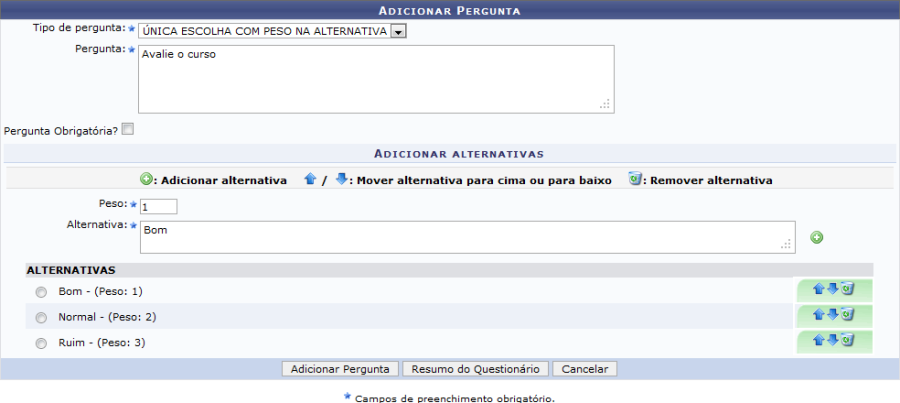Enable the Pergunta Obrigatória checkbox
Viewport: 900px width, 403px height.
click(x=128, y=129)
